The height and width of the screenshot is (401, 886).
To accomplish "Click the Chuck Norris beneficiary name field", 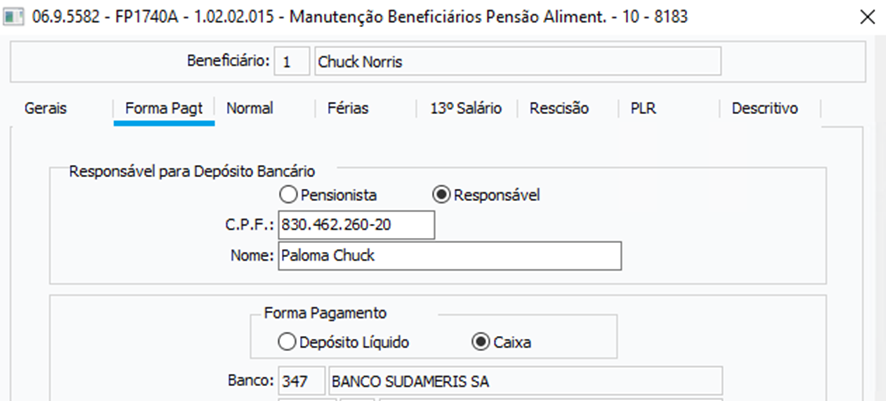I will click(516, 62).
